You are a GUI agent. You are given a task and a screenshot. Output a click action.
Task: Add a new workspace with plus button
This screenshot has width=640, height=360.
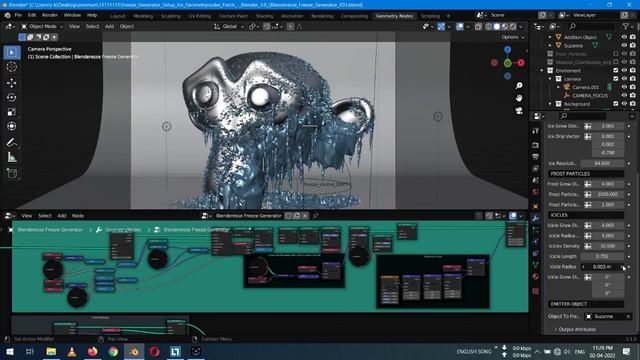click(x=448, y=16)
